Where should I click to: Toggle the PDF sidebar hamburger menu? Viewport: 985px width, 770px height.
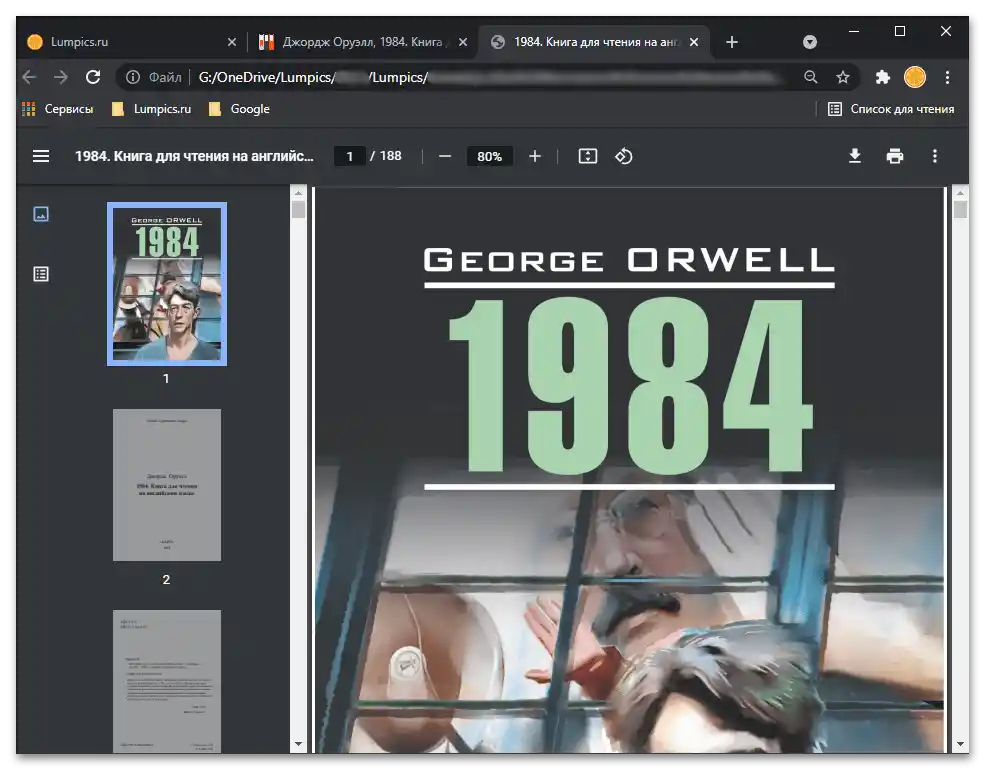pos(41,156)
